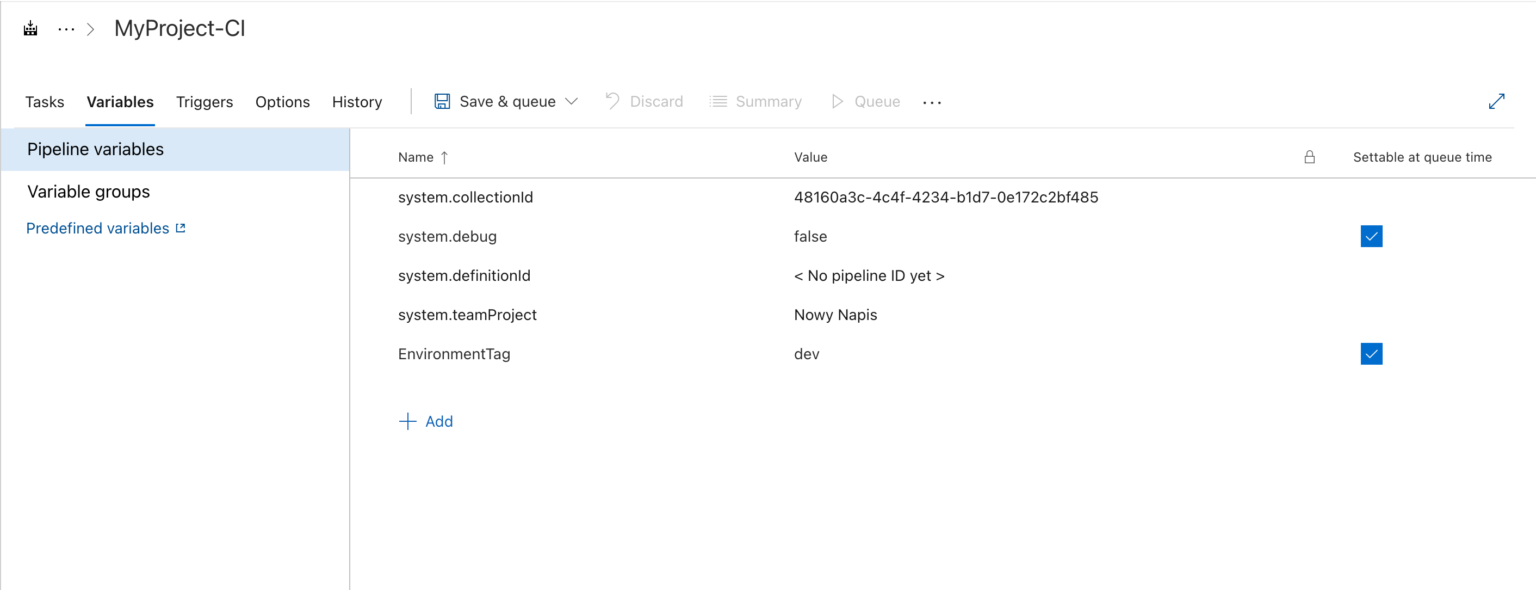Enable settable at queue time for system.teamProject
The height and width of the screenshot is (590, 1536).
(x=1371, y=314)
